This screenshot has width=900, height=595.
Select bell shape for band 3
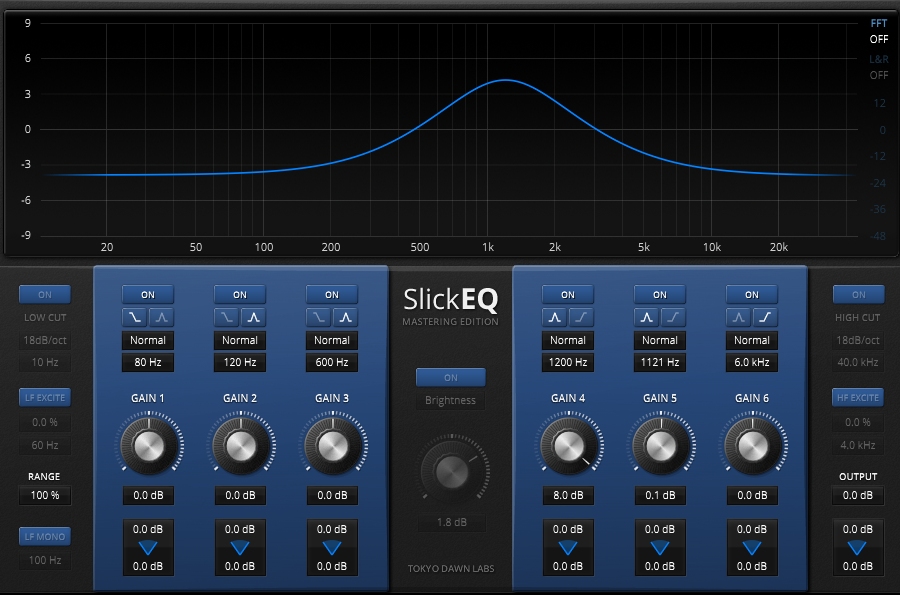coord(345,317)
